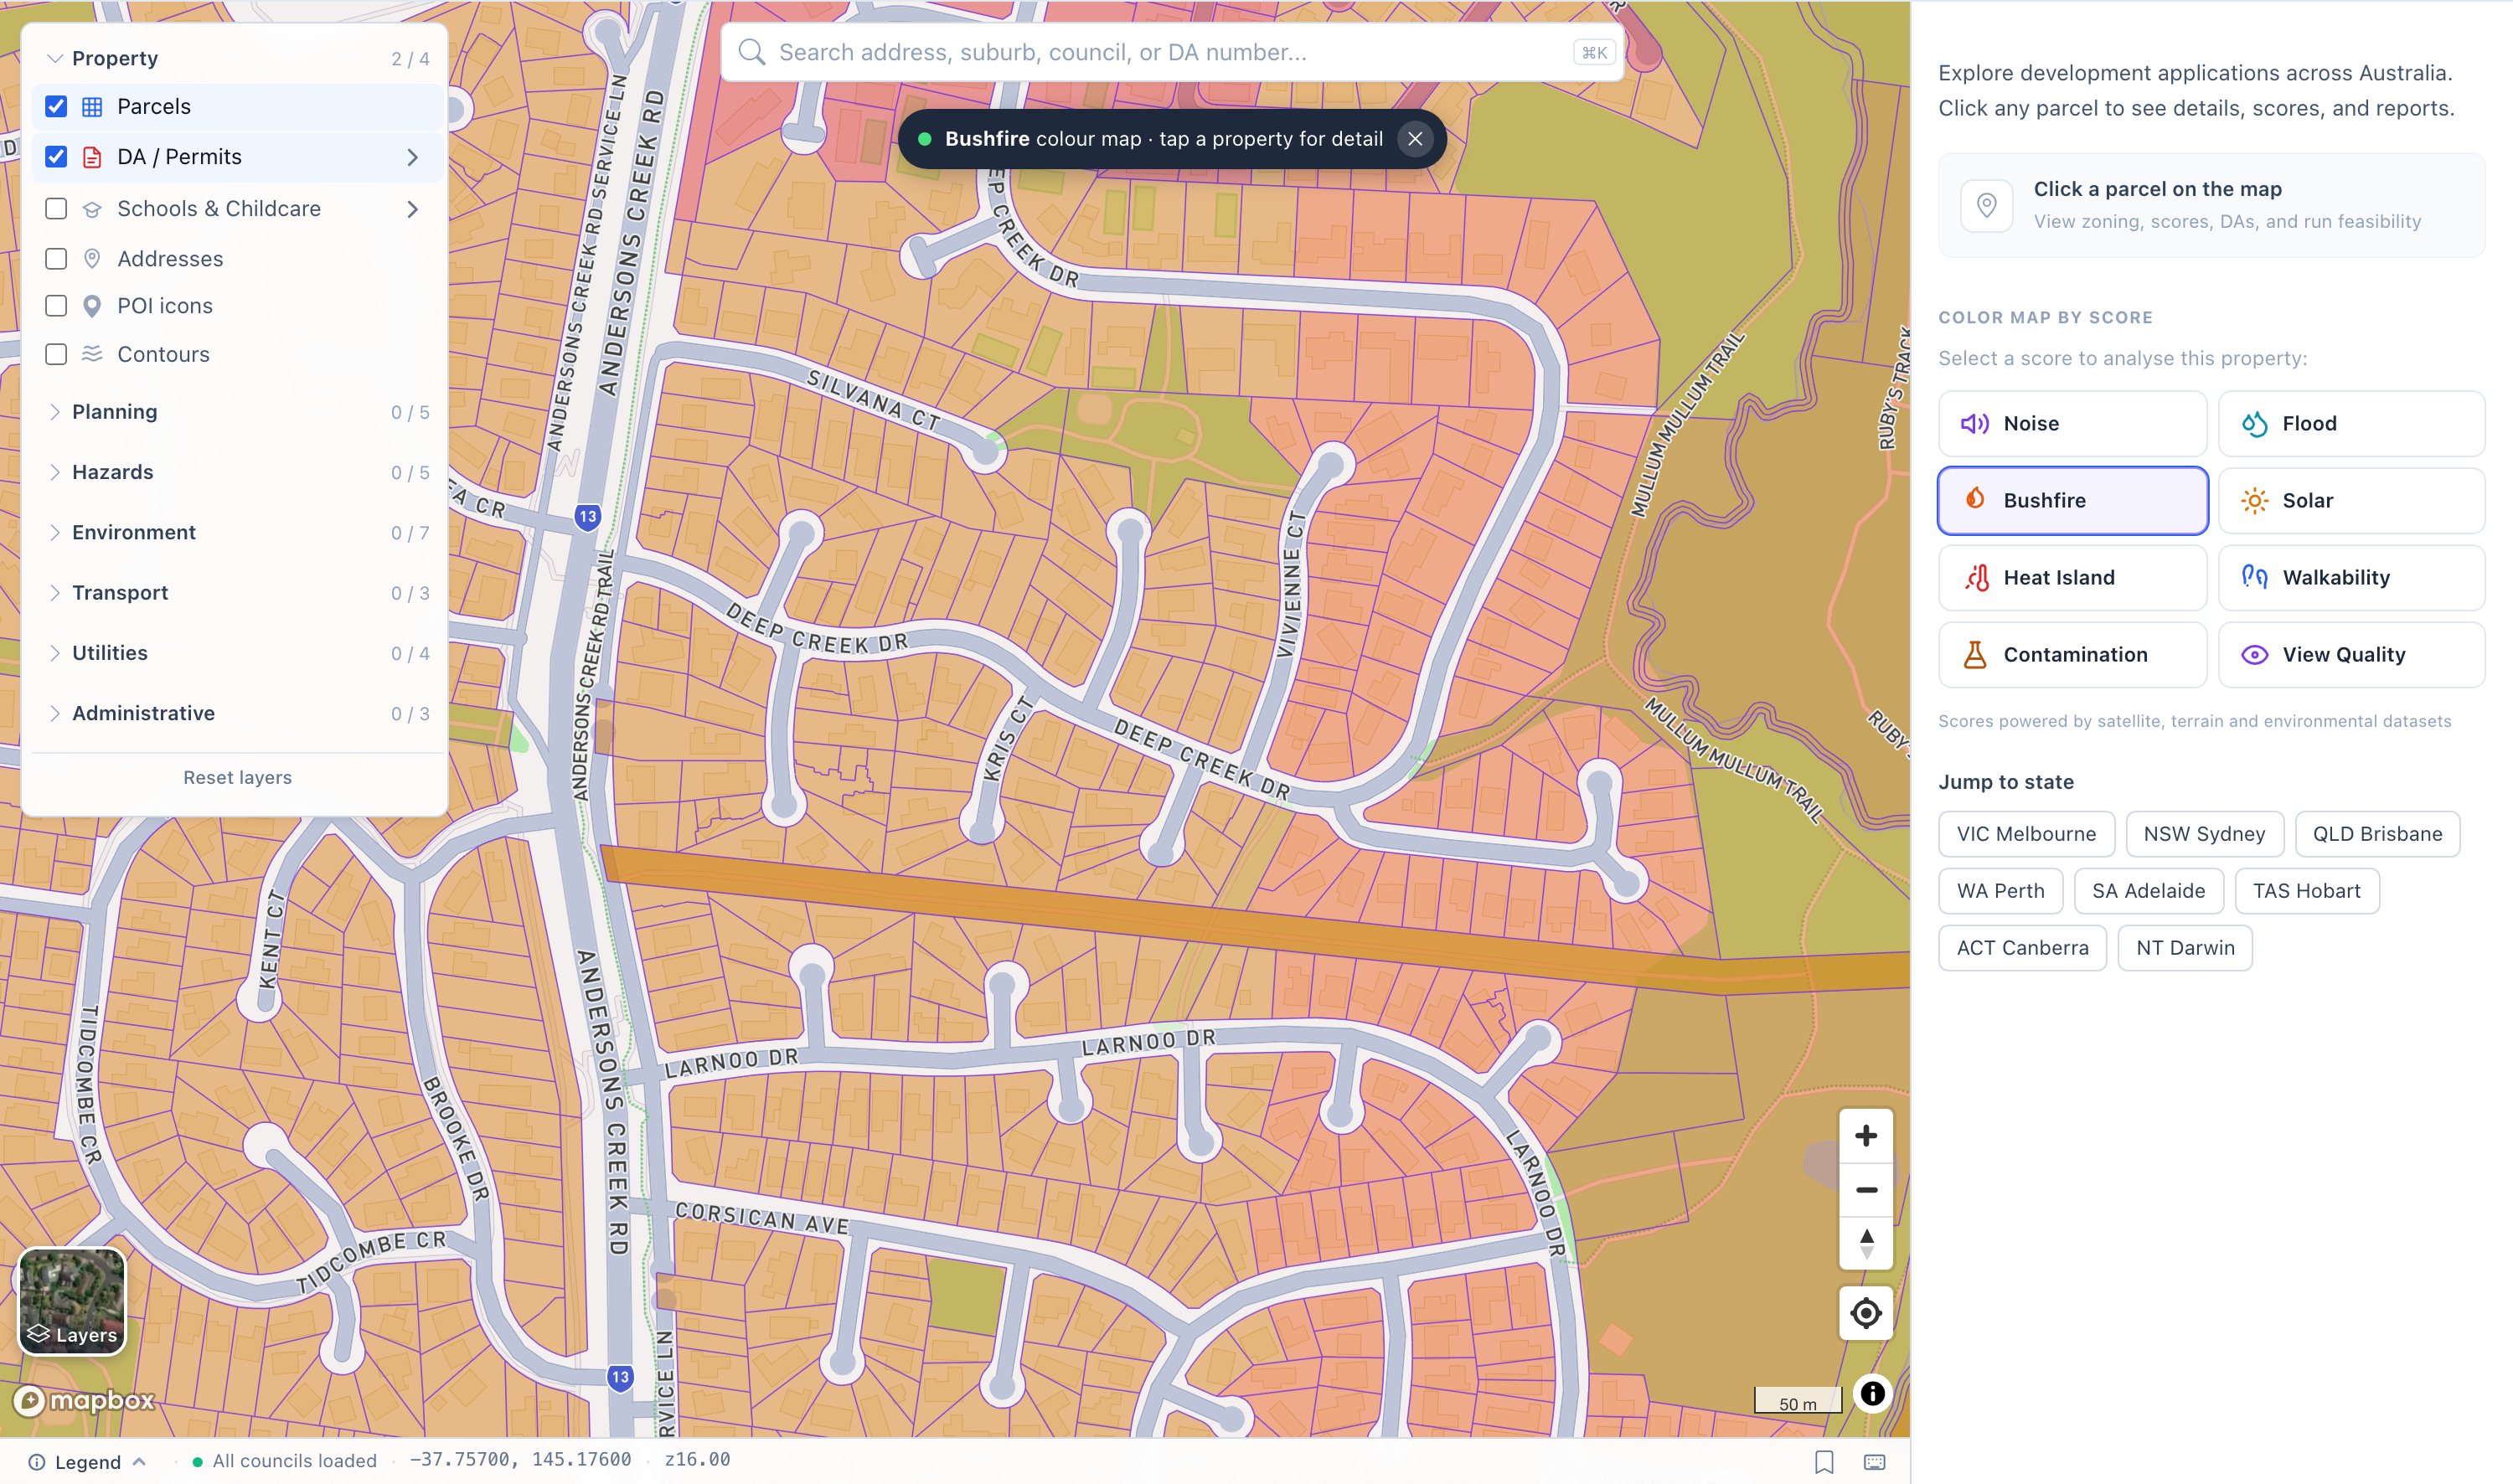
Task: Select the Contamination score
Action: (x=2072, y=655)
